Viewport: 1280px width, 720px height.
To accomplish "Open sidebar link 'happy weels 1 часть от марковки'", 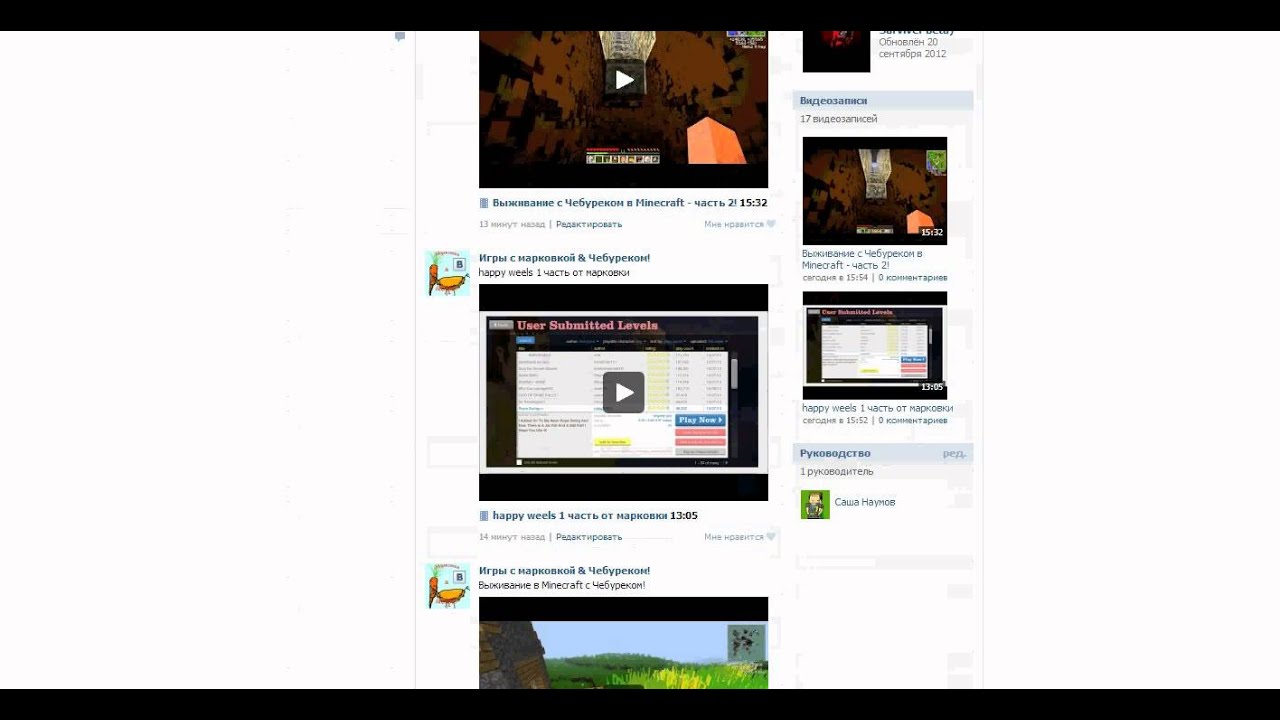I will pos(877,408).
